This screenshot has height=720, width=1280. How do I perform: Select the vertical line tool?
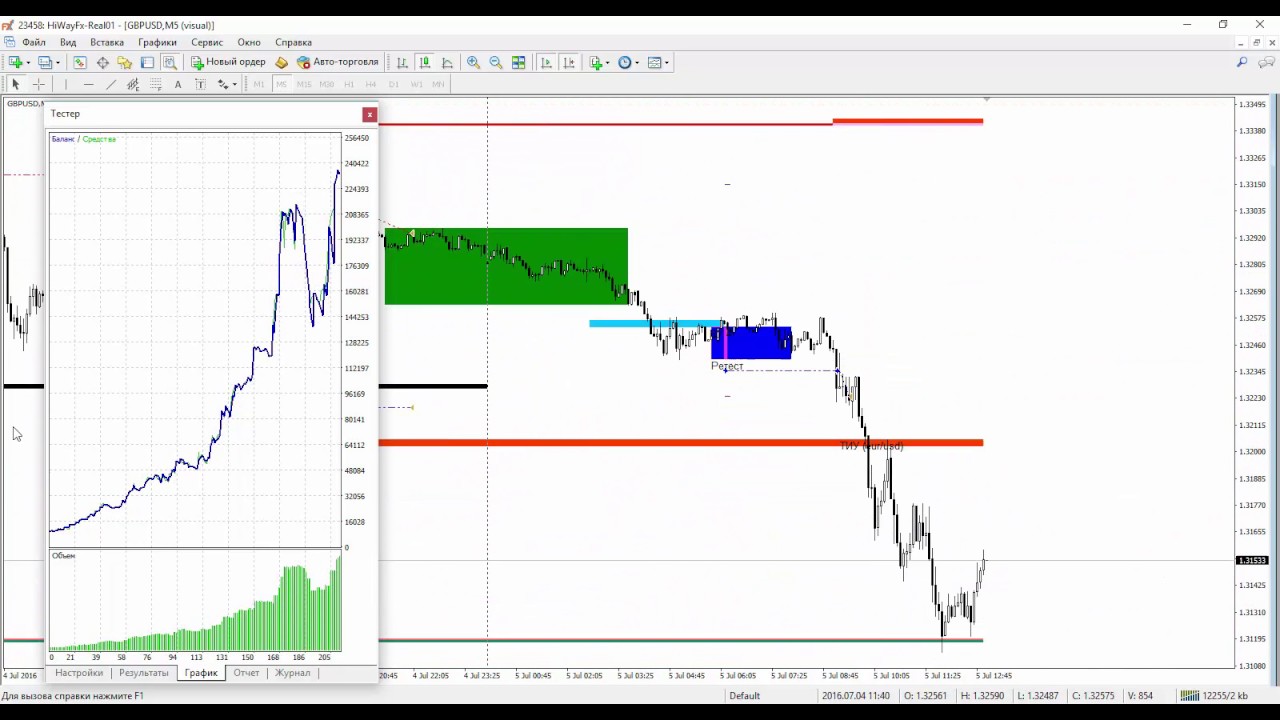[66, 84]
